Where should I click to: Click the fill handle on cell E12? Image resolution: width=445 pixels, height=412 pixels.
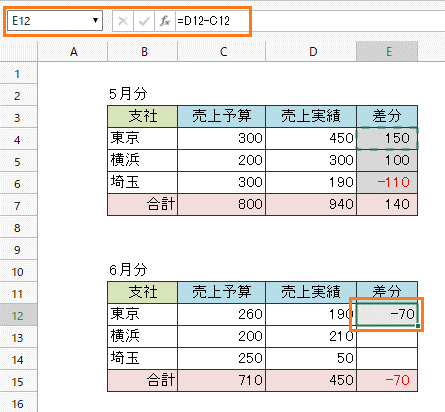[x=418, y=326]
